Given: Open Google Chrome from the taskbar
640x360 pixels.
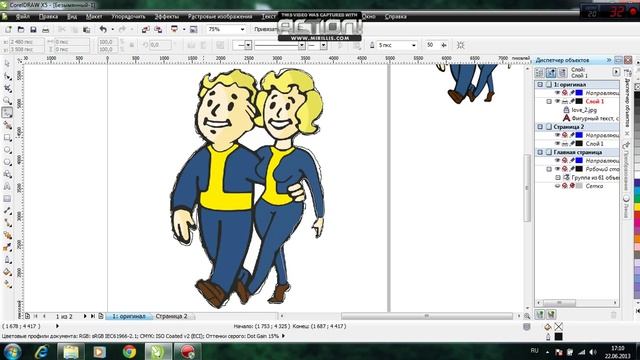Looking at the screenshot, I should tap(129, 351).
